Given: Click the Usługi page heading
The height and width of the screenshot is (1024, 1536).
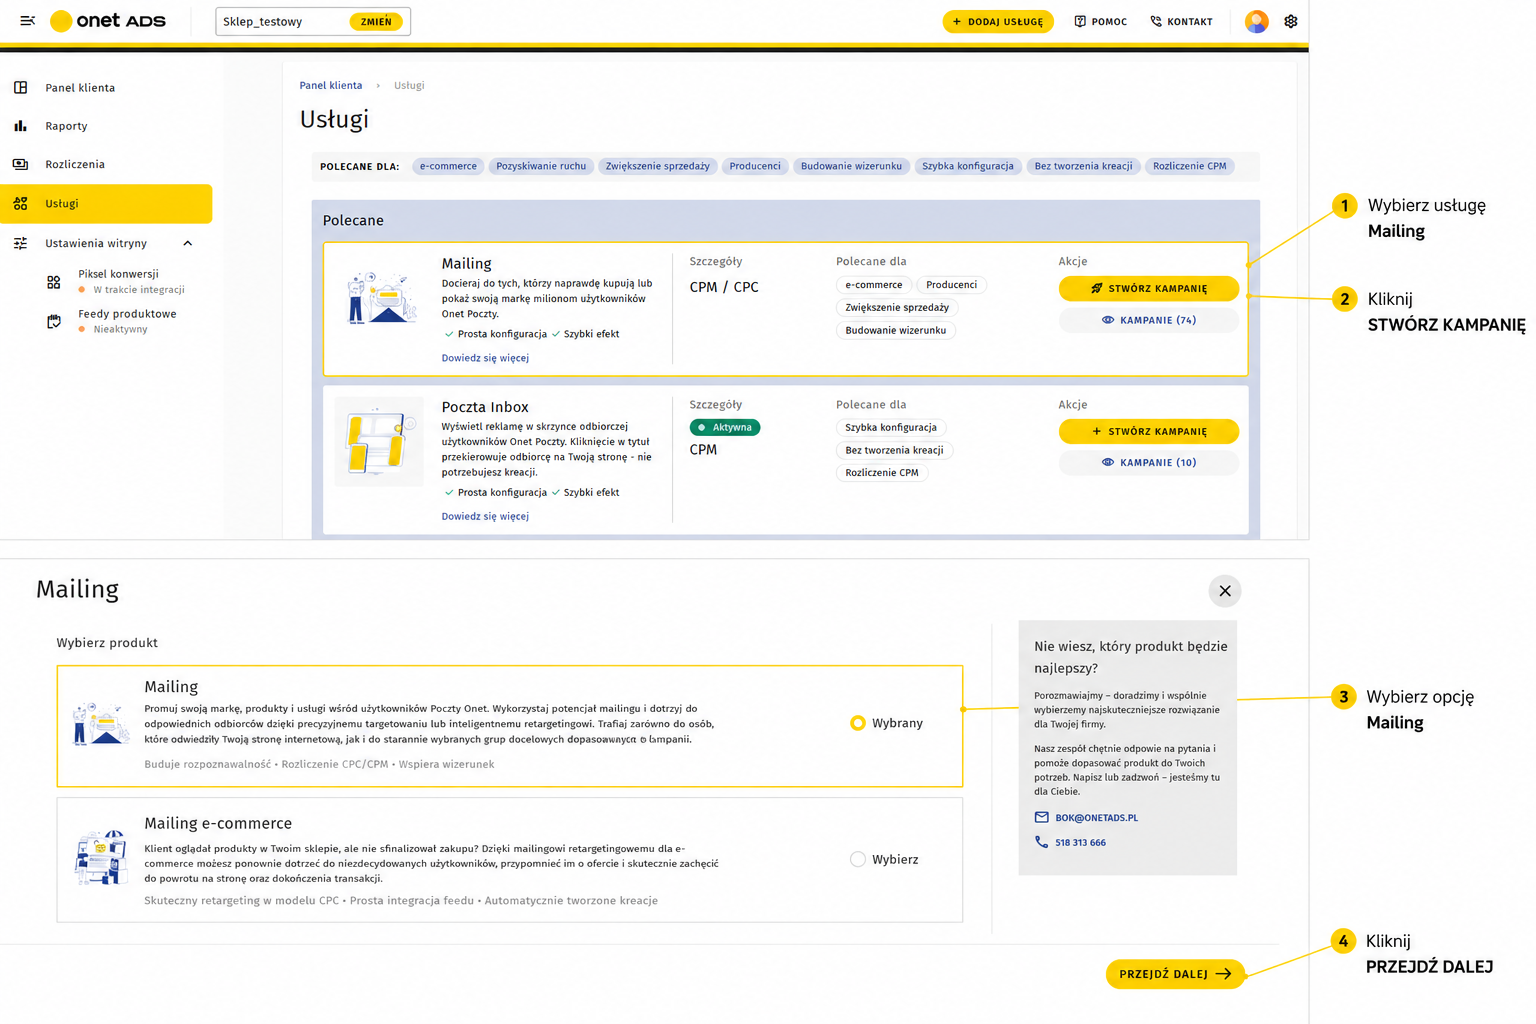Looking at the screenshot, I should point(334,119).
